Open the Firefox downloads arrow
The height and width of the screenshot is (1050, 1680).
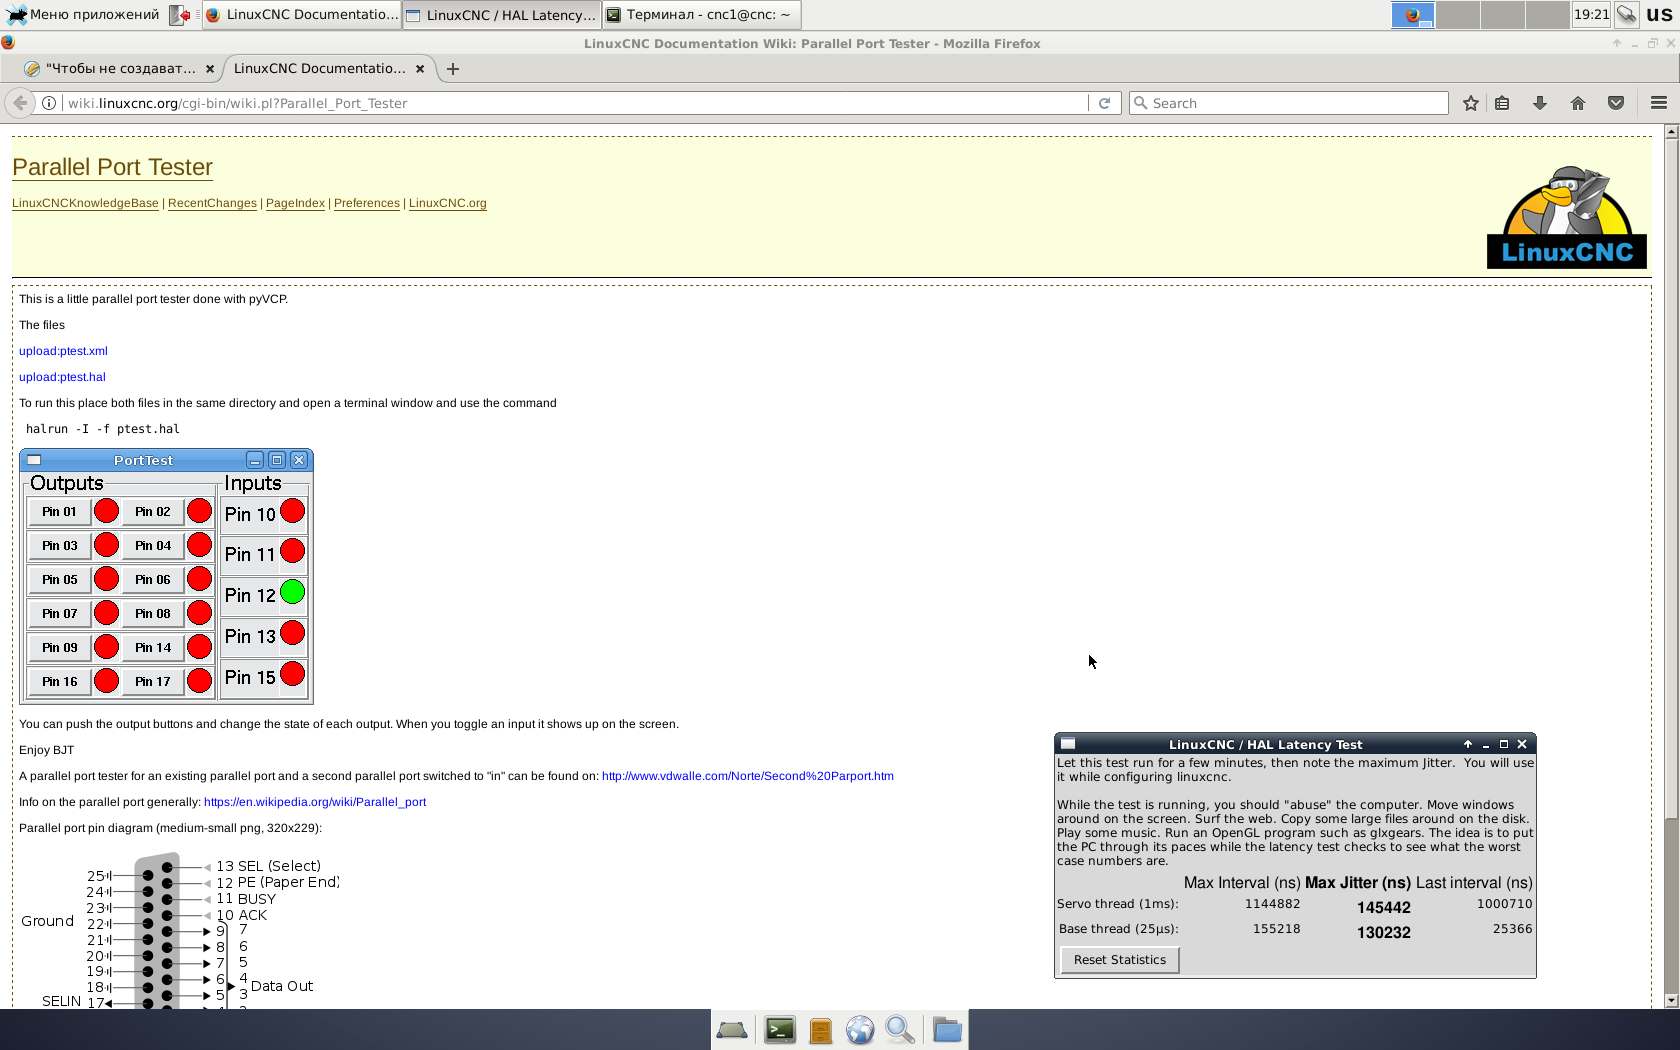pyautogui.click(x=1540, y=103)
